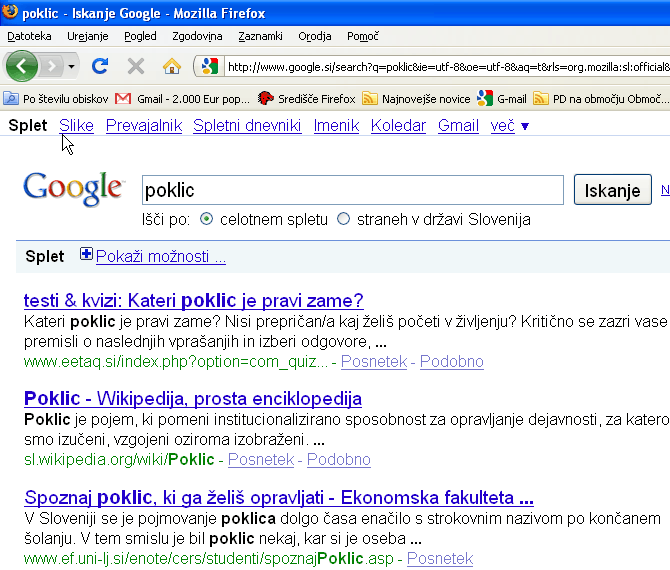This screenshot has width=670, height=570.
Task: Go back with the green Back arrow
Action: (21, 66)
